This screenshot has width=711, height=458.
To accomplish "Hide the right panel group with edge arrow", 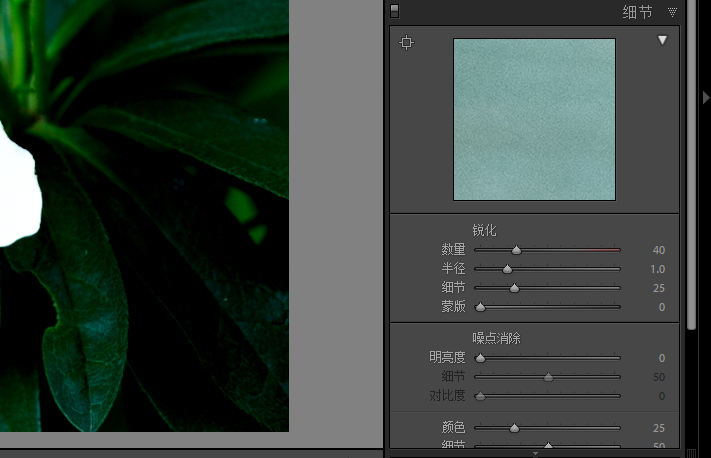I will tap(706, 97).
